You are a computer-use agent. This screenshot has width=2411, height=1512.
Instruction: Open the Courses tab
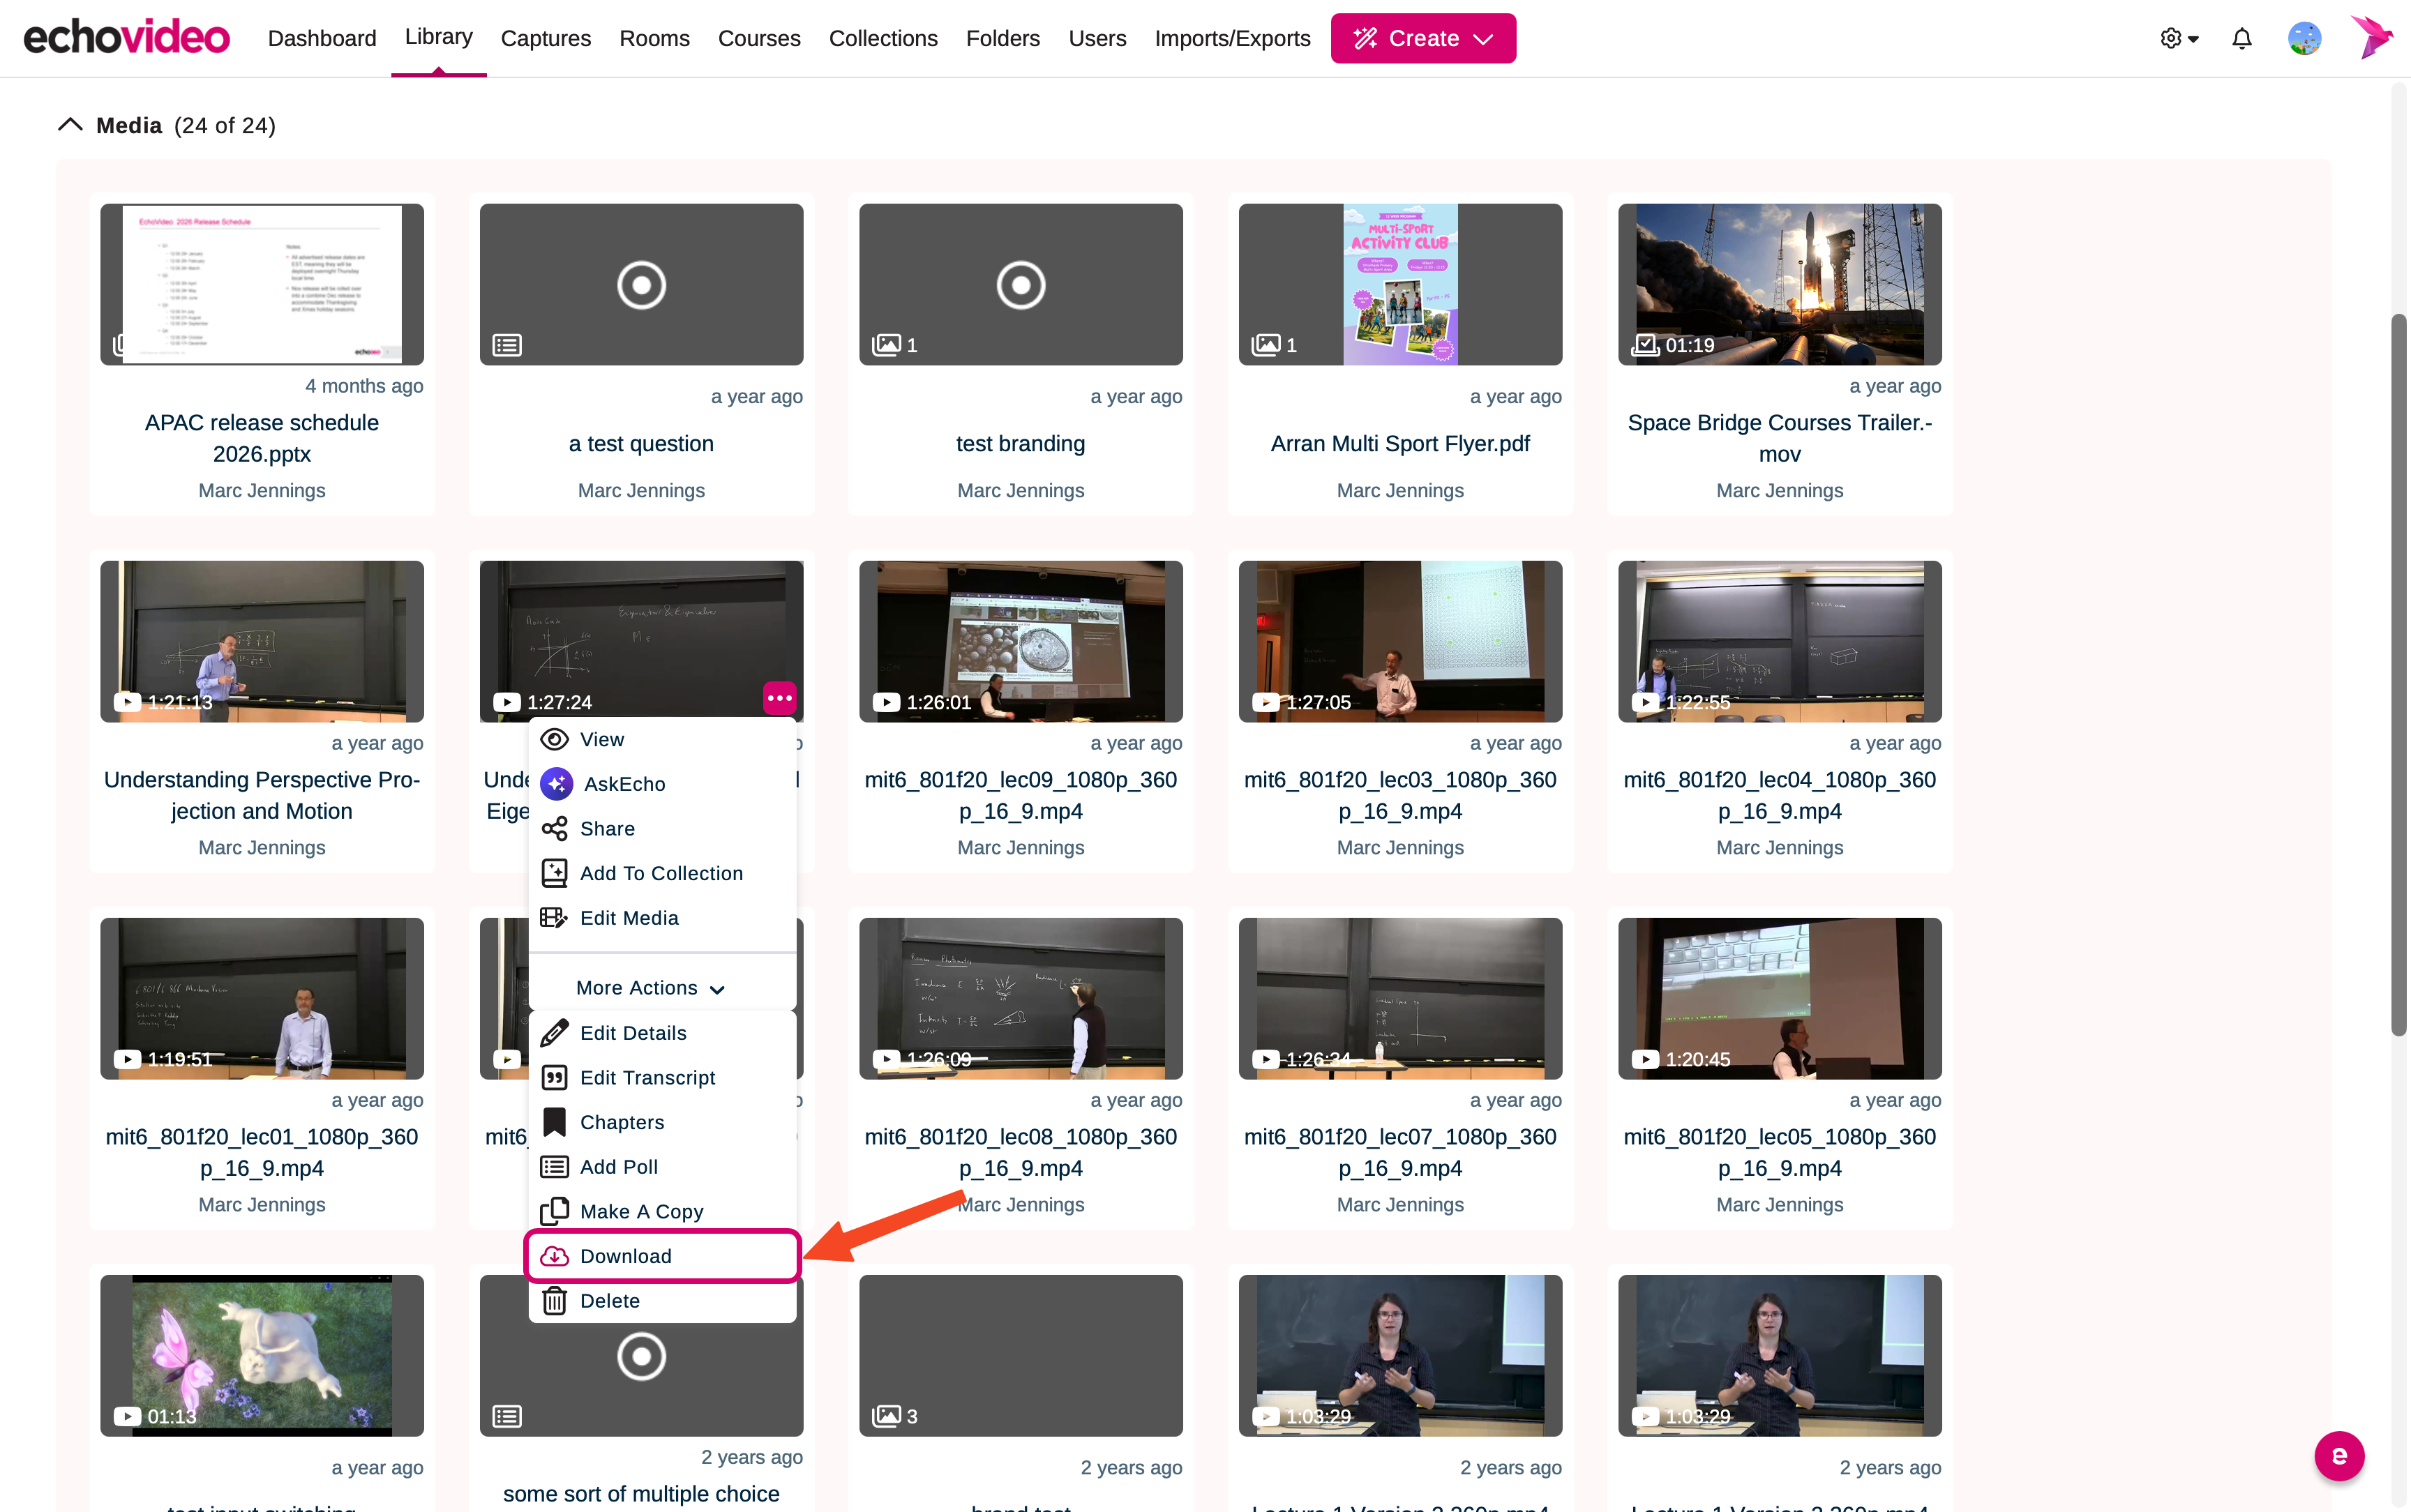coord(759,38)
